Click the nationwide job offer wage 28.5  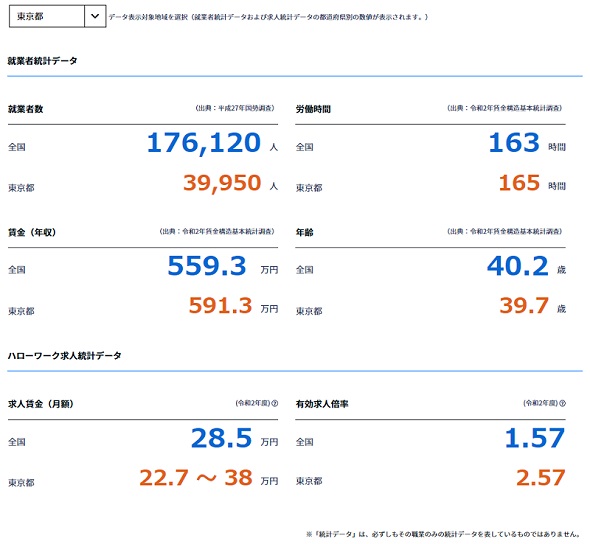(221, 438)
